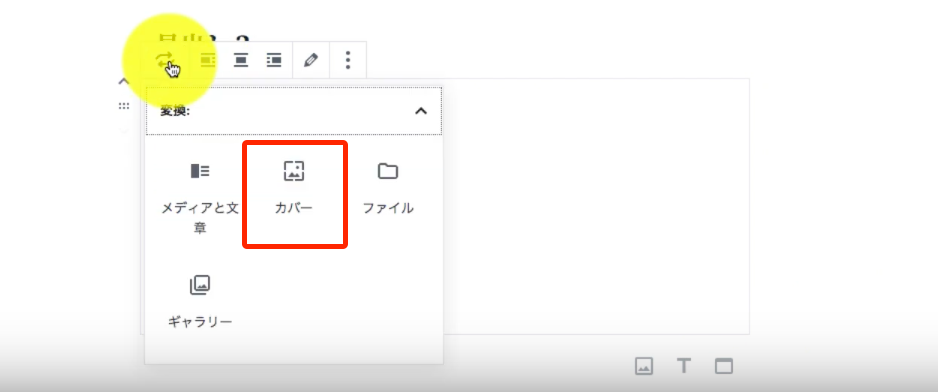The image size is (938, 392).
Task: Click the block drag handle dots
Action: click(124, 106)
